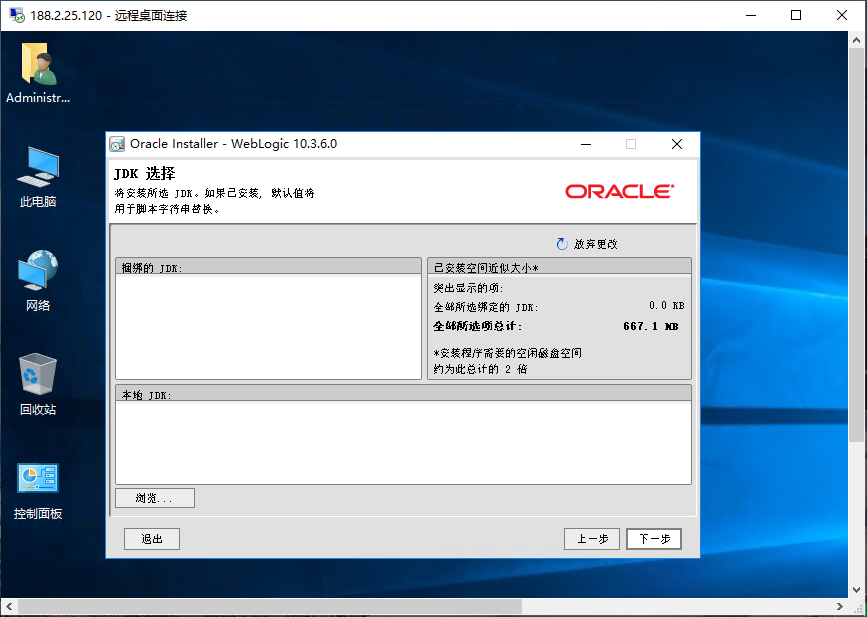The width and height of the screenshot is (867, 617).
Task: Click the 退出 exit button
Action: pos(152,539)
